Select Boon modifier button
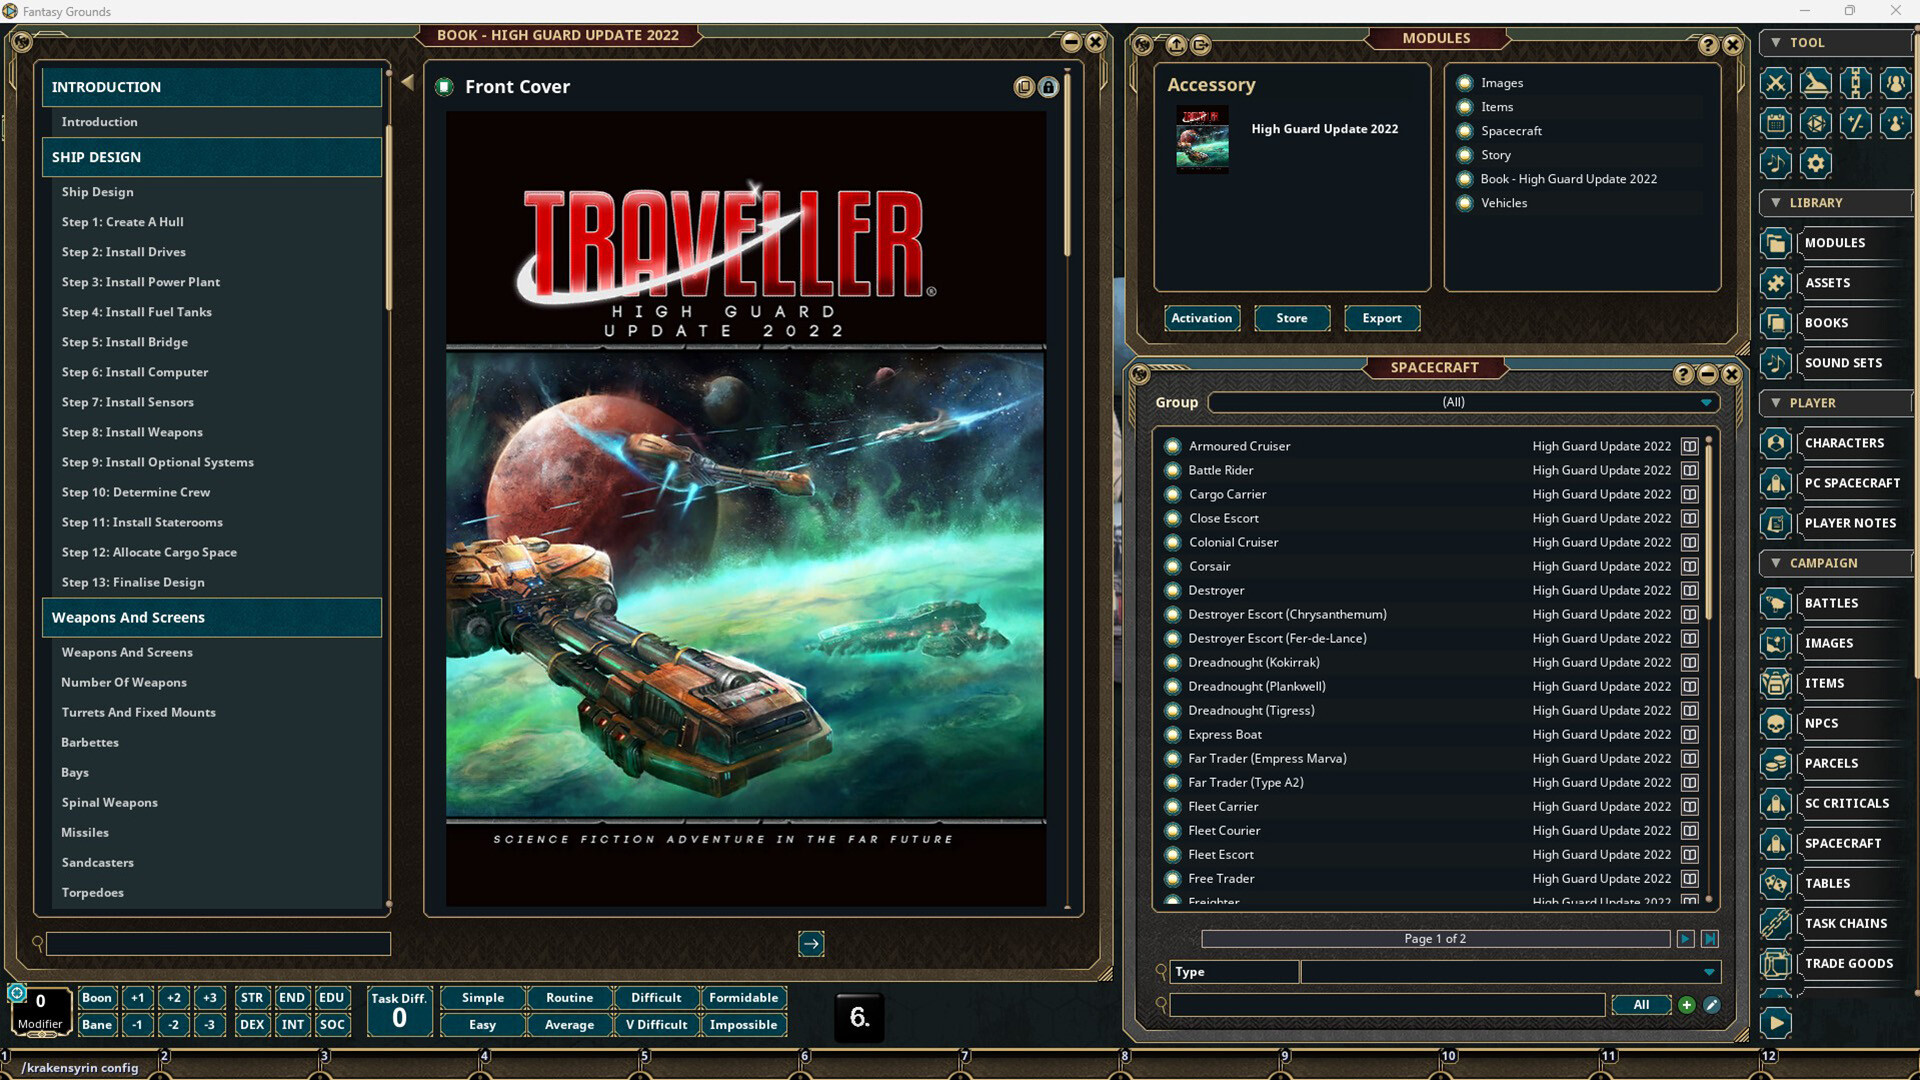The width and height of the screenshot is (1920, 1080). tap(97, 998)
